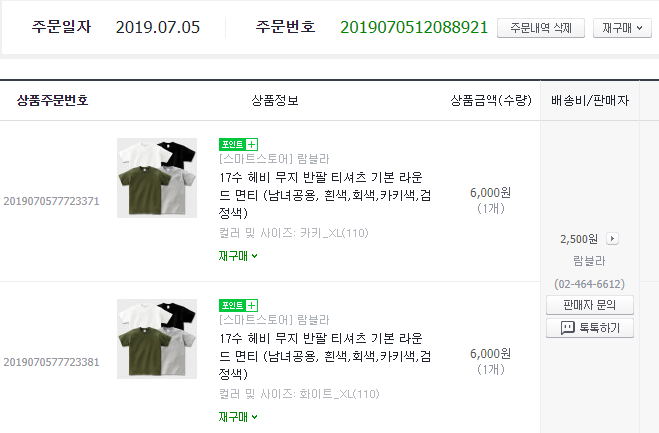
Task: Select product order number 2019070577723381
Action: click(52, 361)
